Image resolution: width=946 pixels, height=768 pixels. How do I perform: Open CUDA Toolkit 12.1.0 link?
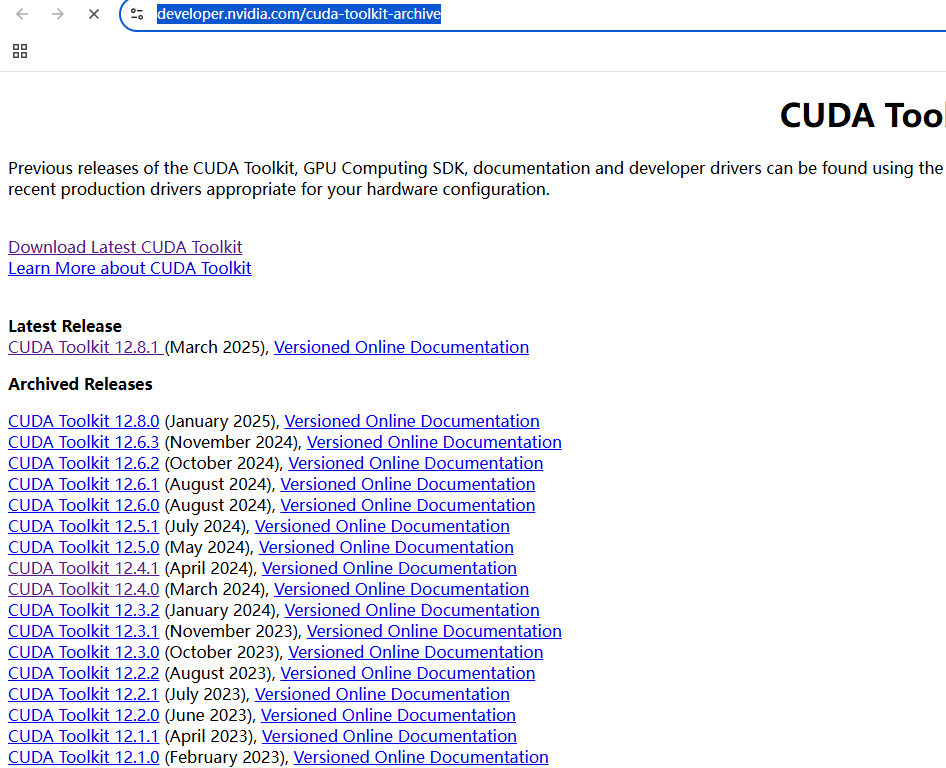(x=84, y=758)
